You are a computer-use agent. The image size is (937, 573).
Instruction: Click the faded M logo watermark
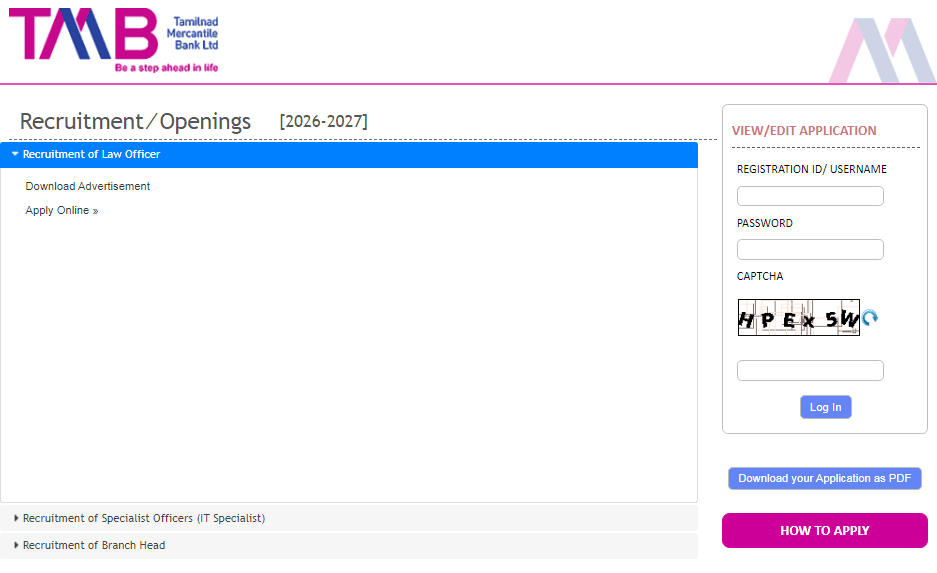pos(881,50)
